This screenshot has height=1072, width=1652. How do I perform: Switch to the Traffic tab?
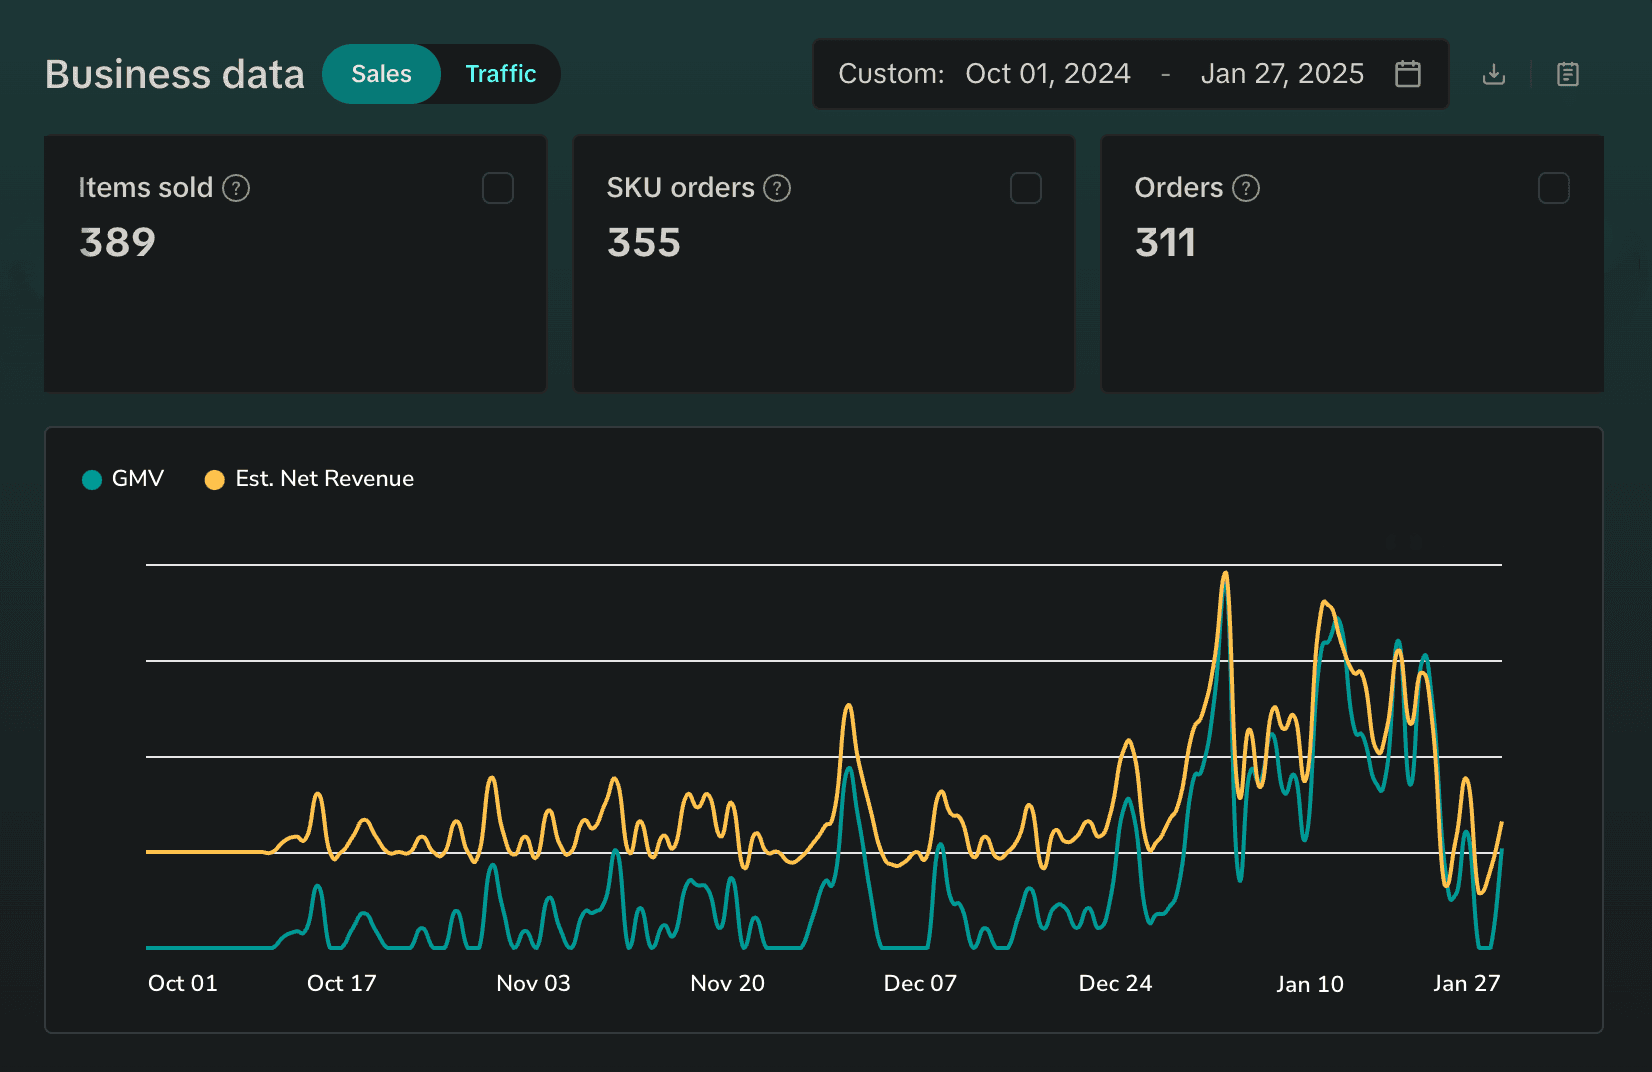(x=501, y=74)
